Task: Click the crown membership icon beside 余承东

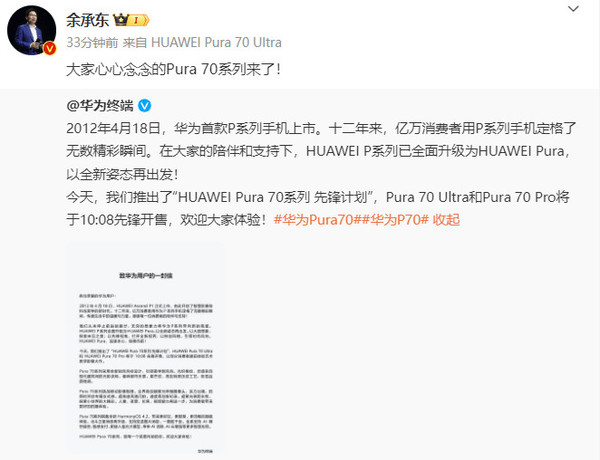Action: pyautogui.click(x=121, y=20)
